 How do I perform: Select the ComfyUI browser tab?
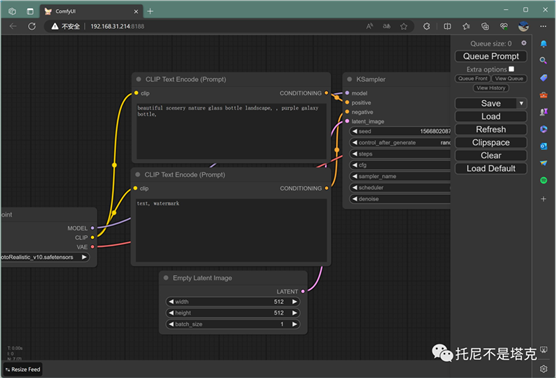click(91, 11)
